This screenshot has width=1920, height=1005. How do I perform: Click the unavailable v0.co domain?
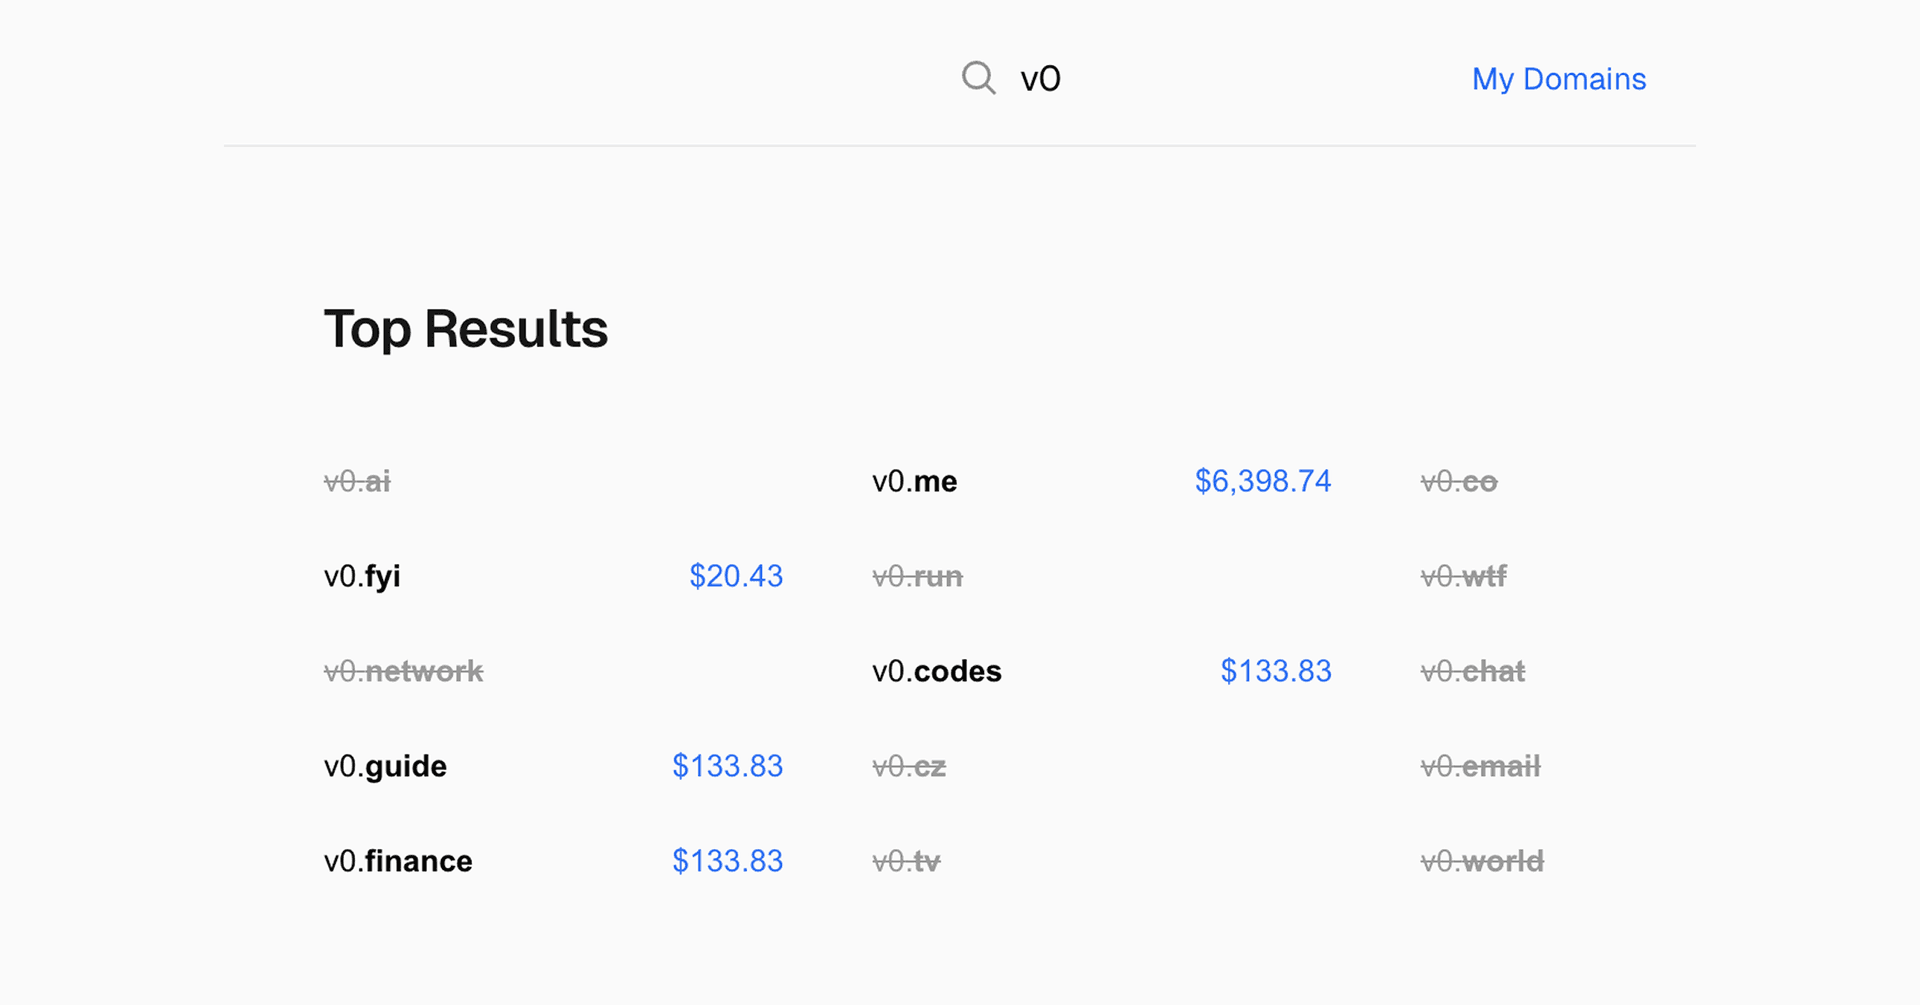(1459, 481)
